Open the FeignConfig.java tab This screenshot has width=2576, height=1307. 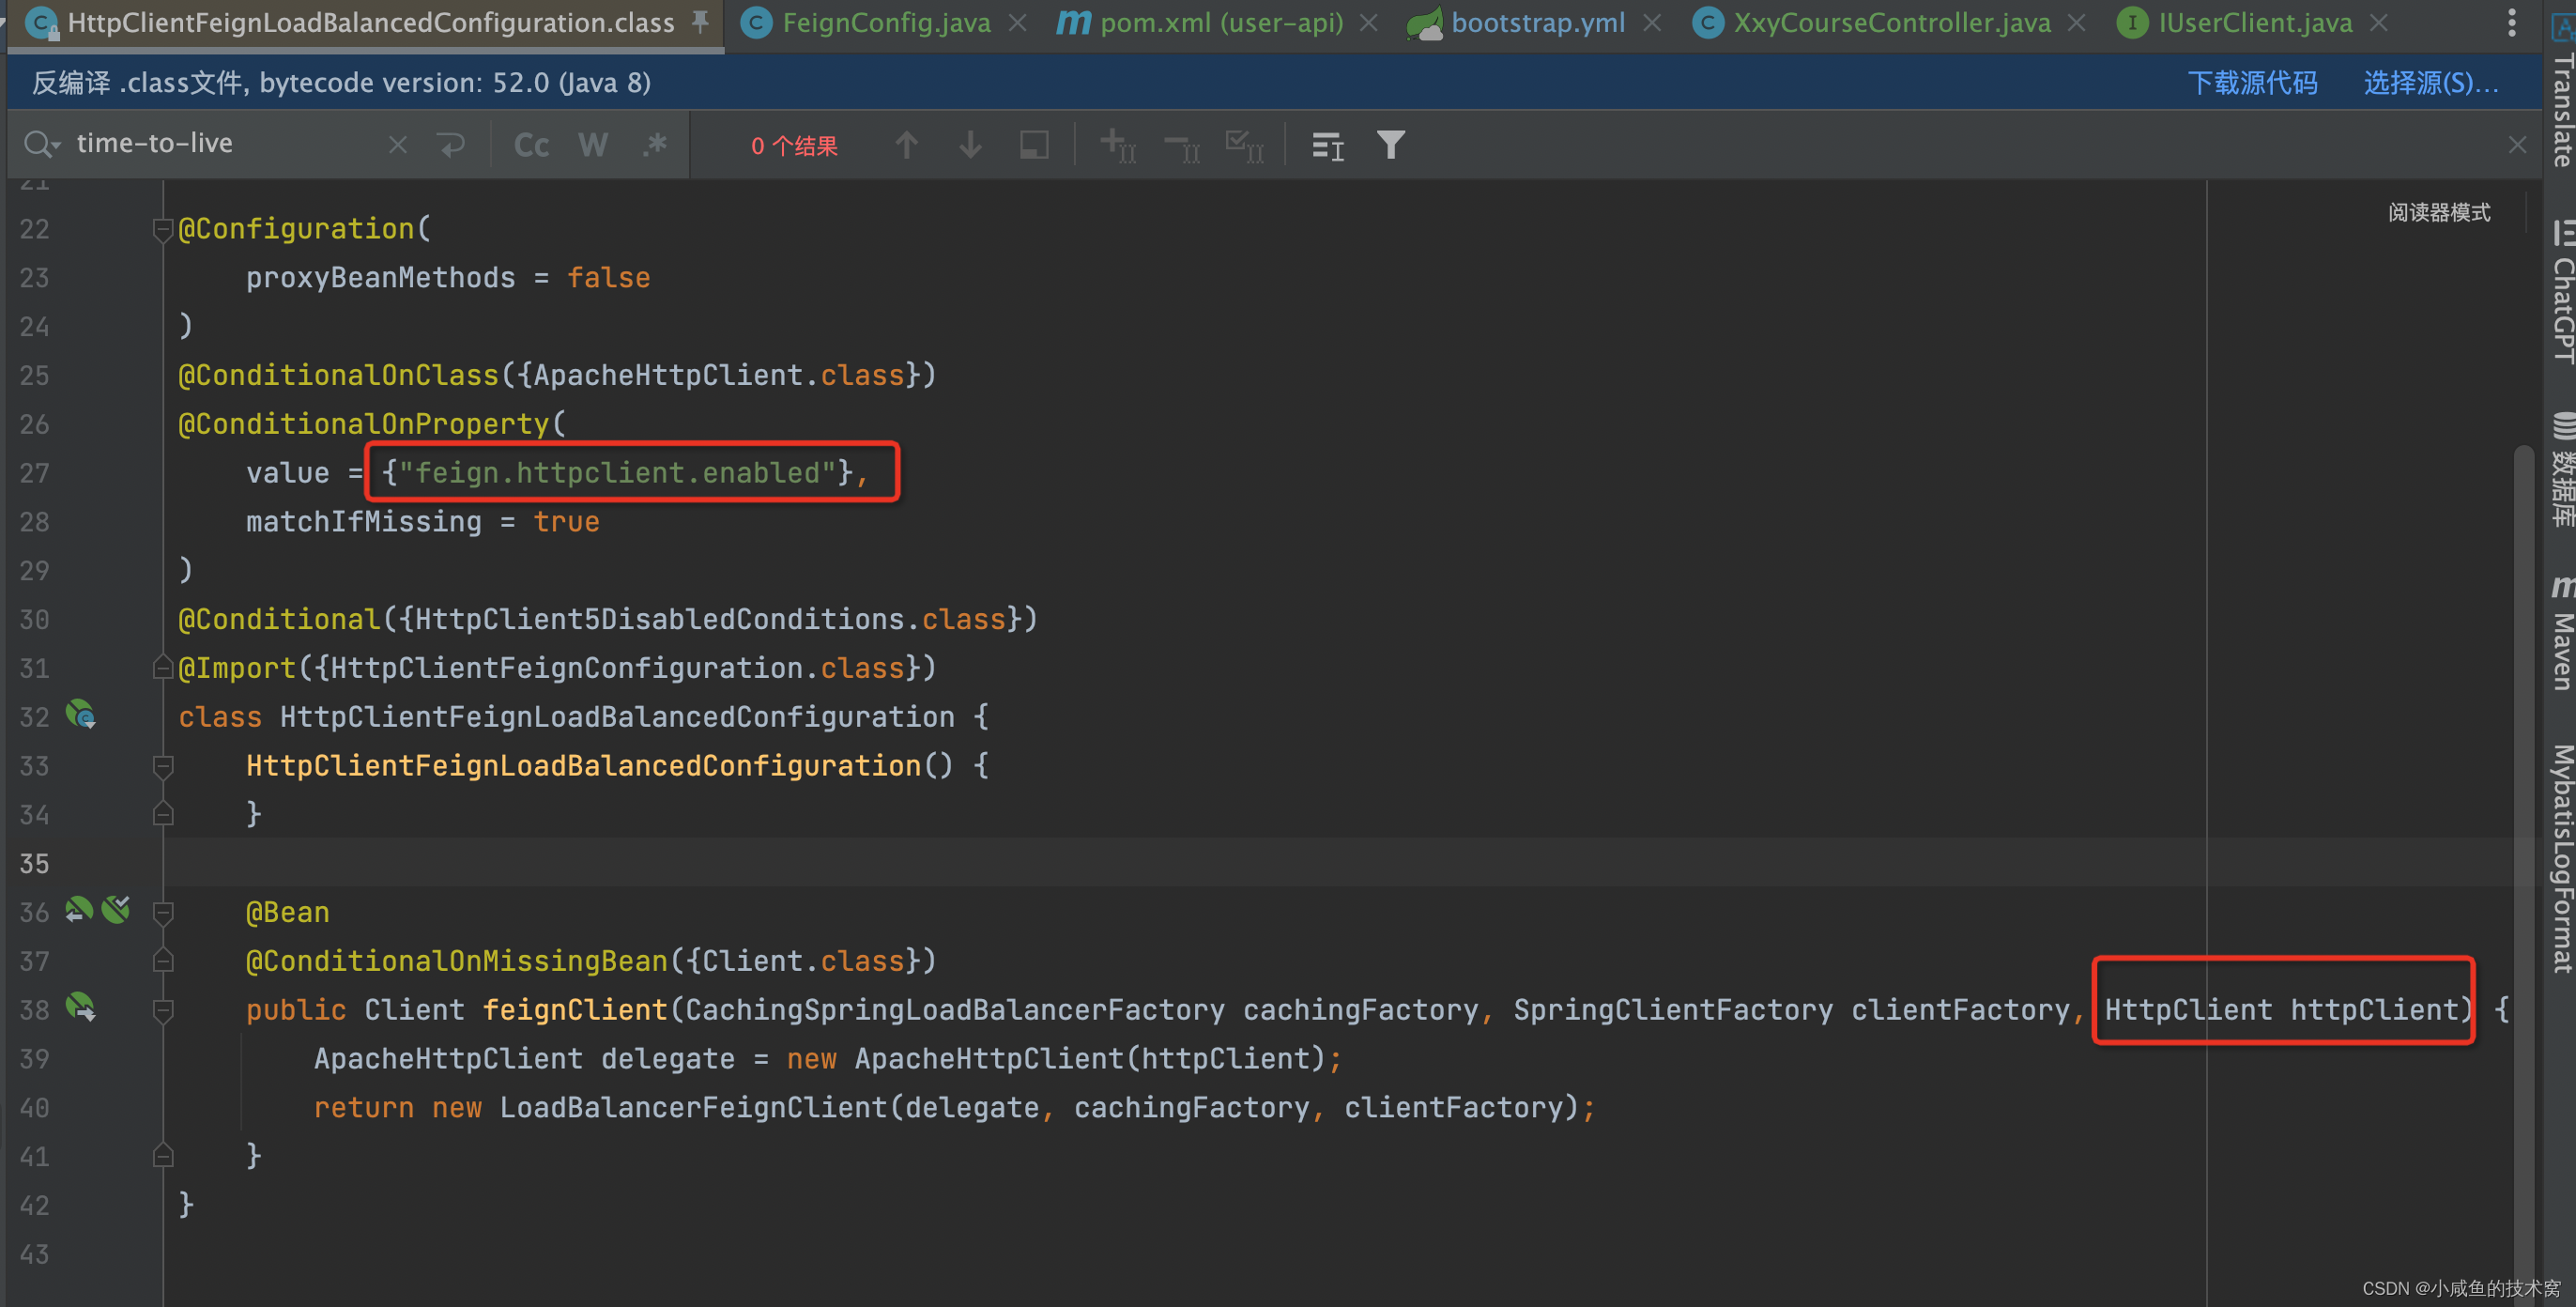(x=885, y=22)
